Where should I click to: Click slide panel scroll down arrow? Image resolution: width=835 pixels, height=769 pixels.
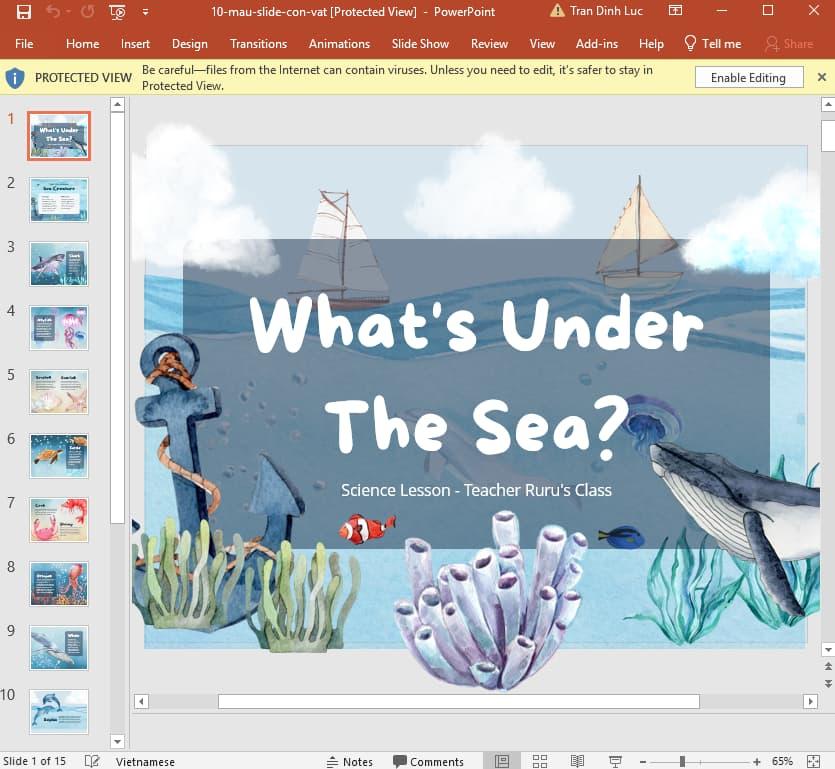point(117,741)
